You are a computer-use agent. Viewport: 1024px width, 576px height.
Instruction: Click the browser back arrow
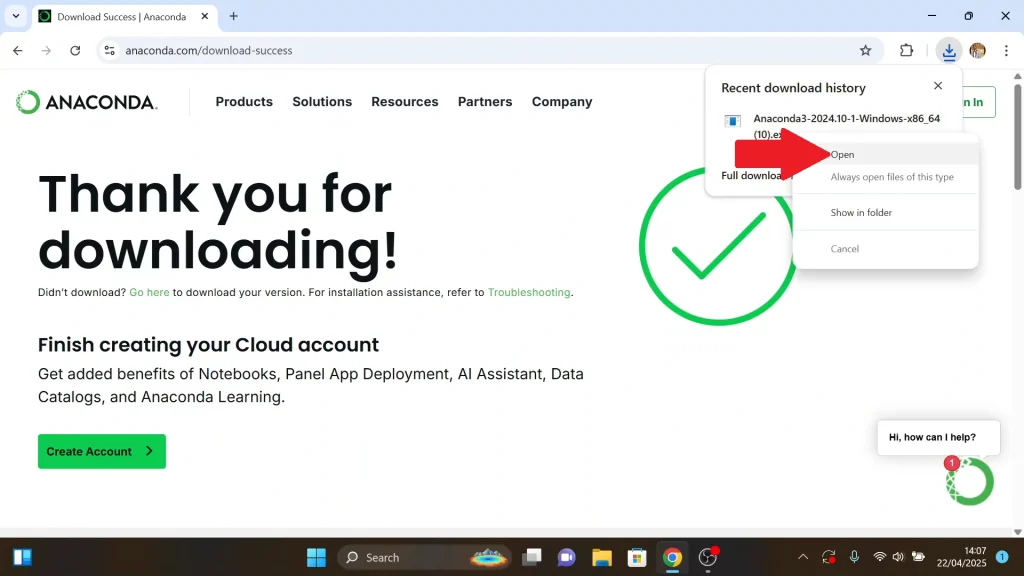18,50
